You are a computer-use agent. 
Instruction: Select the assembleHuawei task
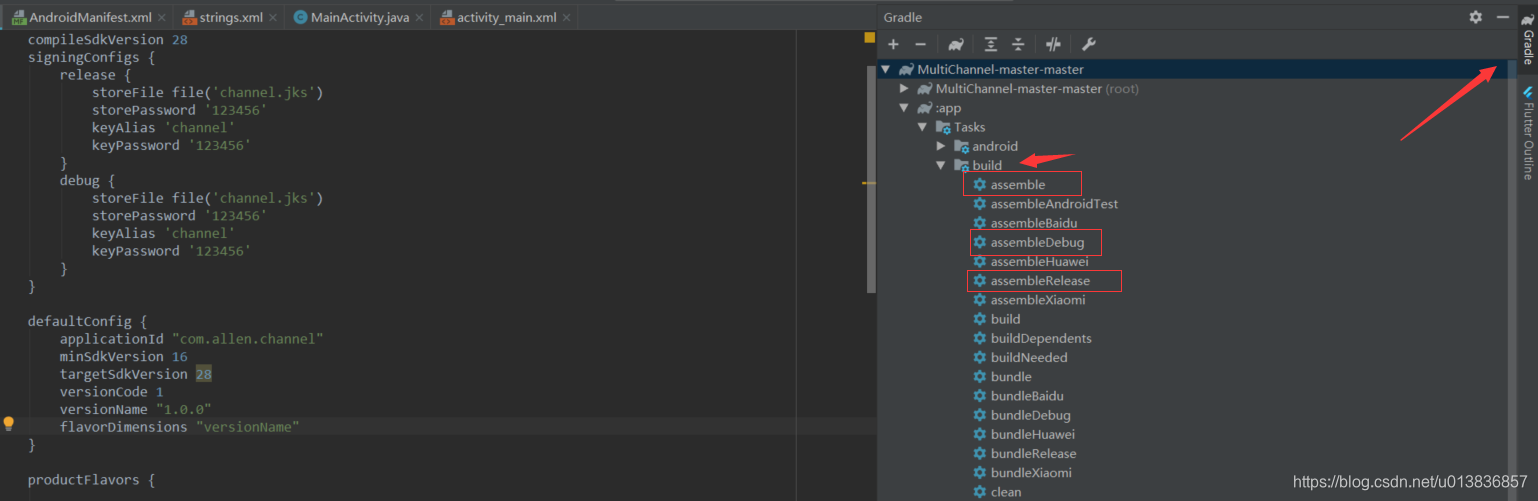(1039, 261)
